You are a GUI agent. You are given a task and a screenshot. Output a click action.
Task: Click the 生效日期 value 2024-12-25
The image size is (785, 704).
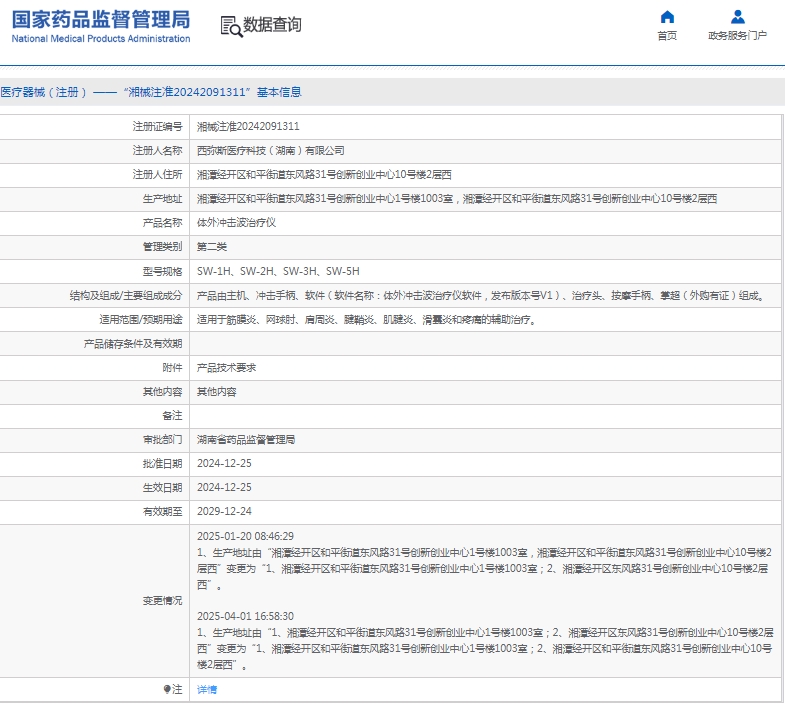click(x=224, y=488)
